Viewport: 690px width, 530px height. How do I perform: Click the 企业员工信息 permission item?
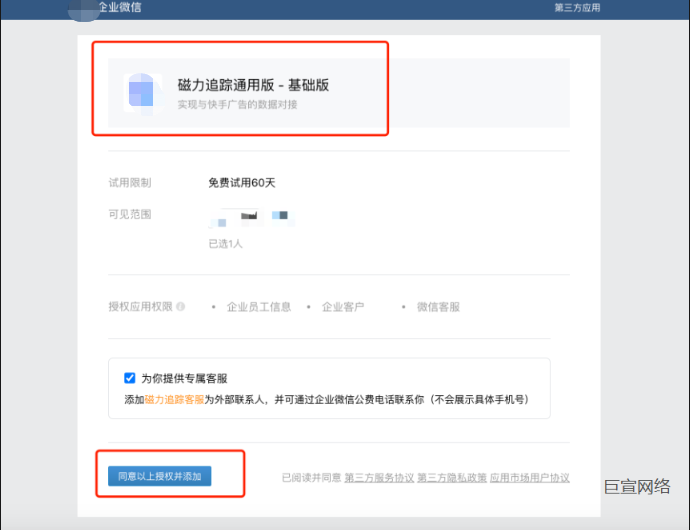click(x=259, y=307)
